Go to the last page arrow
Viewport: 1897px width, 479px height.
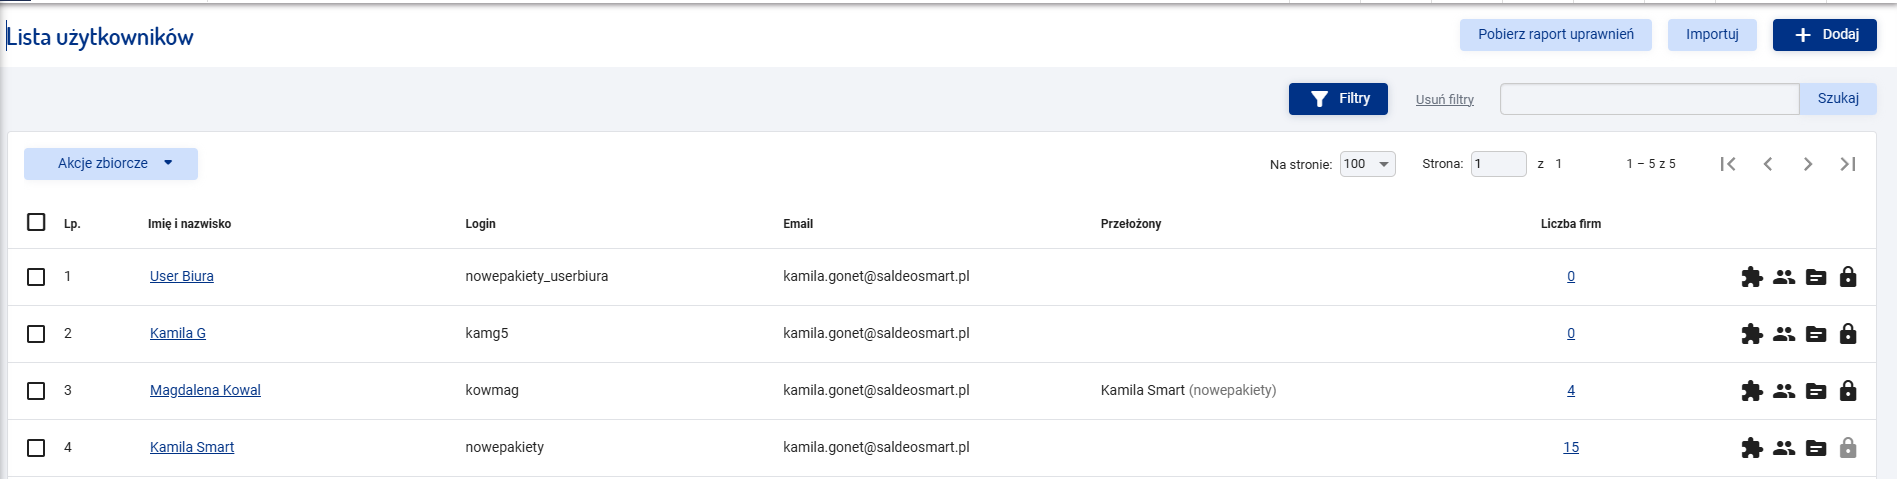tap(1848, 164)
